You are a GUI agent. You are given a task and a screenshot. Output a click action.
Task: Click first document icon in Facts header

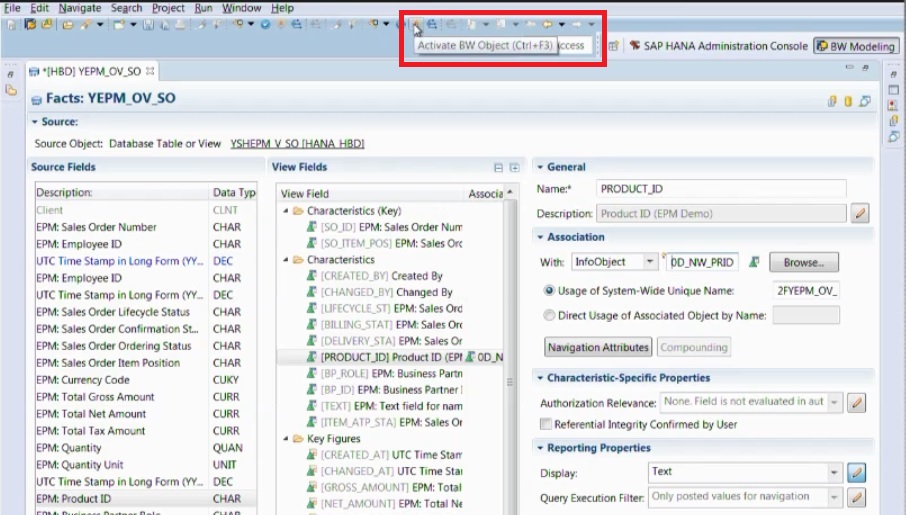(x=832, y=101)
